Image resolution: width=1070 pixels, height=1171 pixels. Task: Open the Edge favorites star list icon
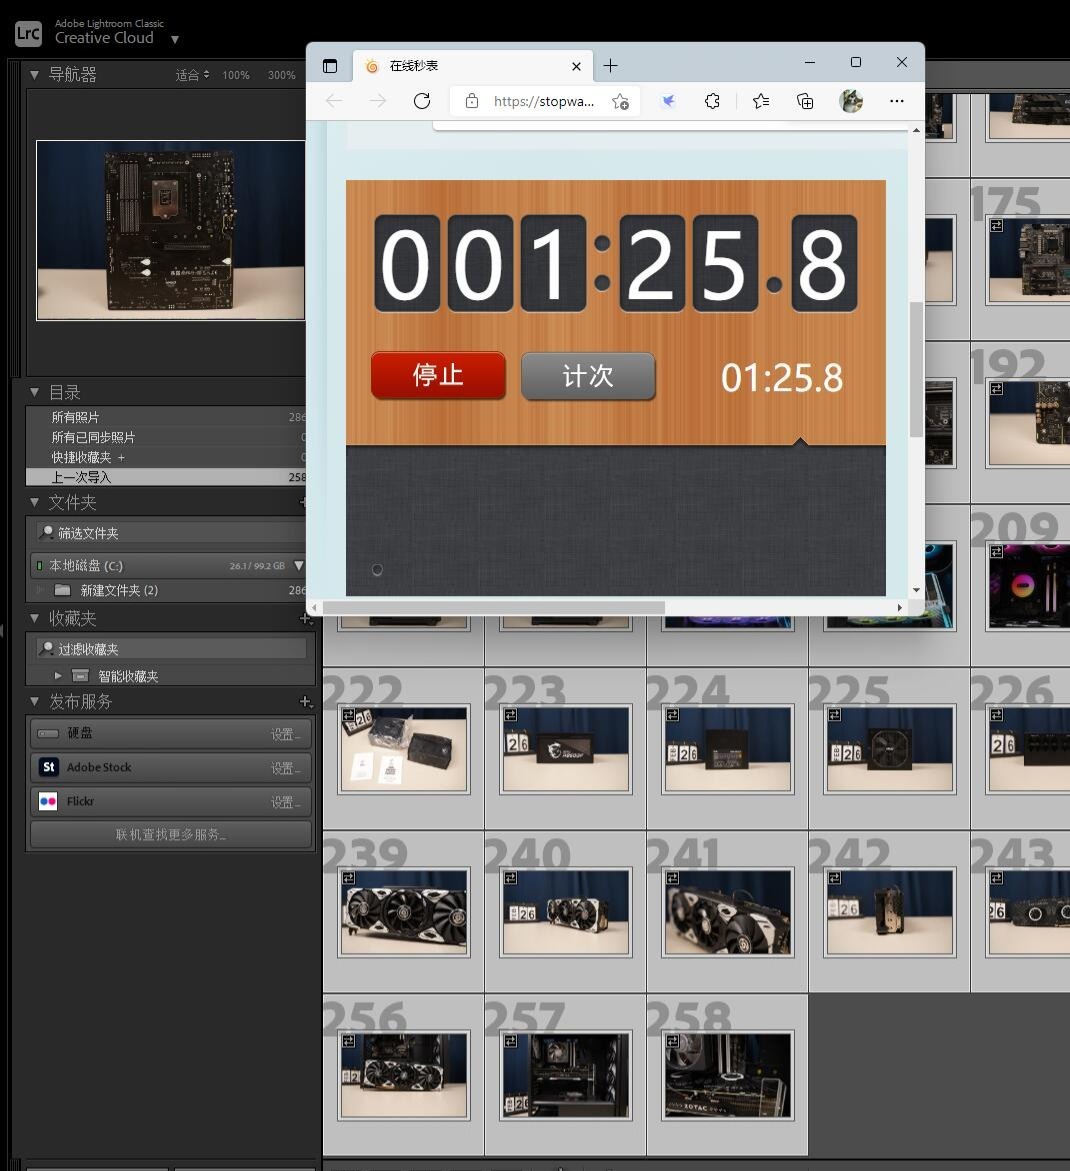click(x=761, y=101)
